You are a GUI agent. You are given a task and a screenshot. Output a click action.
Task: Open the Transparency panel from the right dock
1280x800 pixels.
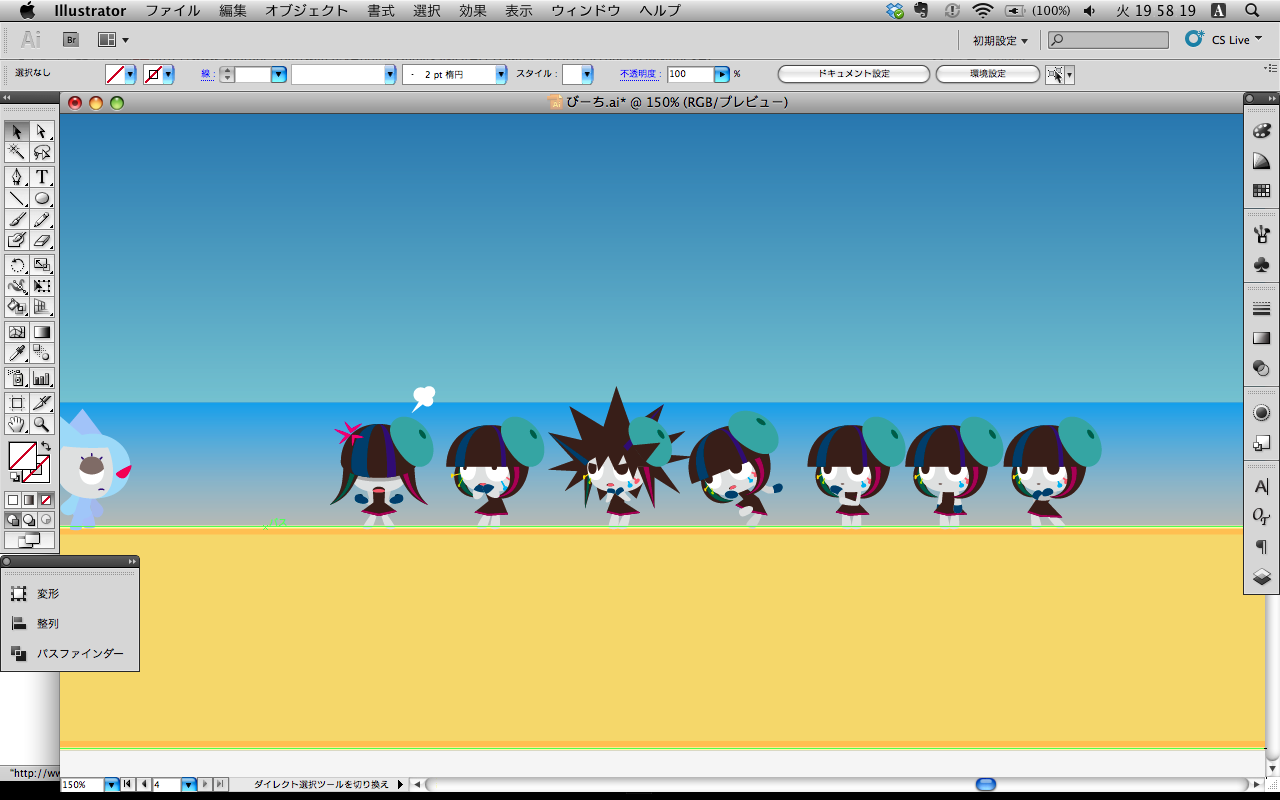coord(1261,369)
